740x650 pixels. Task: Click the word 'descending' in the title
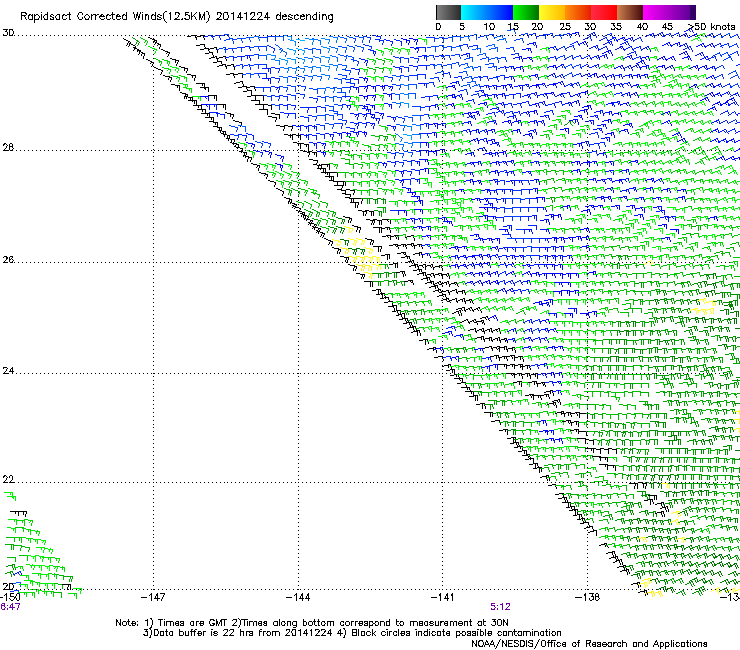click(x=304, y=17)
